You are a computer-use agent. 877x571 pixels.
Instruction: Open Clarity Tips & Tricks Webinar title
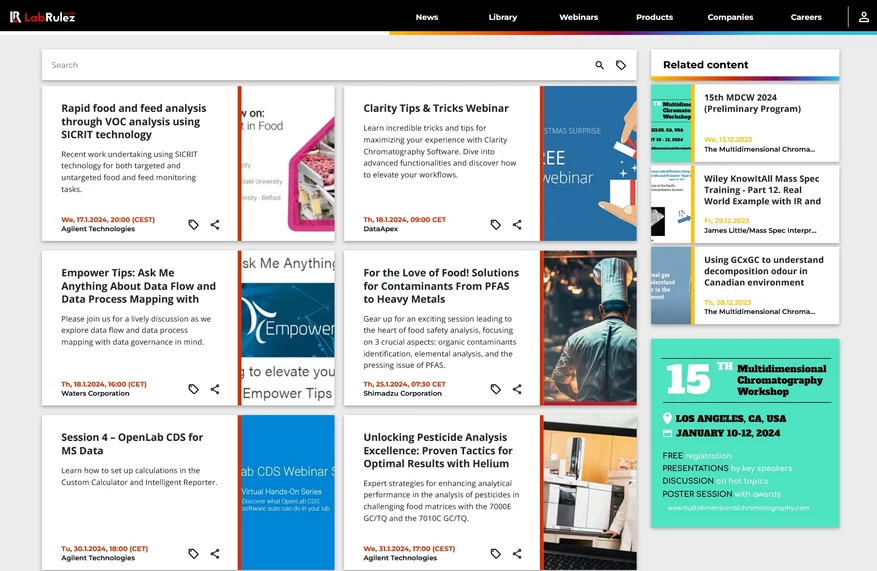(x=436, y=108)
